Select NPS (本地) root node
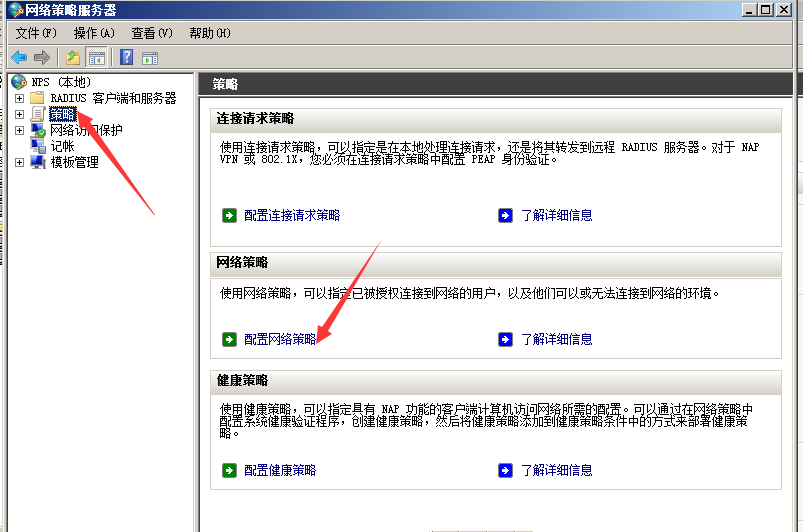This screenshot has height=532, width=803. pyautogui.click(x=61, y=82)
